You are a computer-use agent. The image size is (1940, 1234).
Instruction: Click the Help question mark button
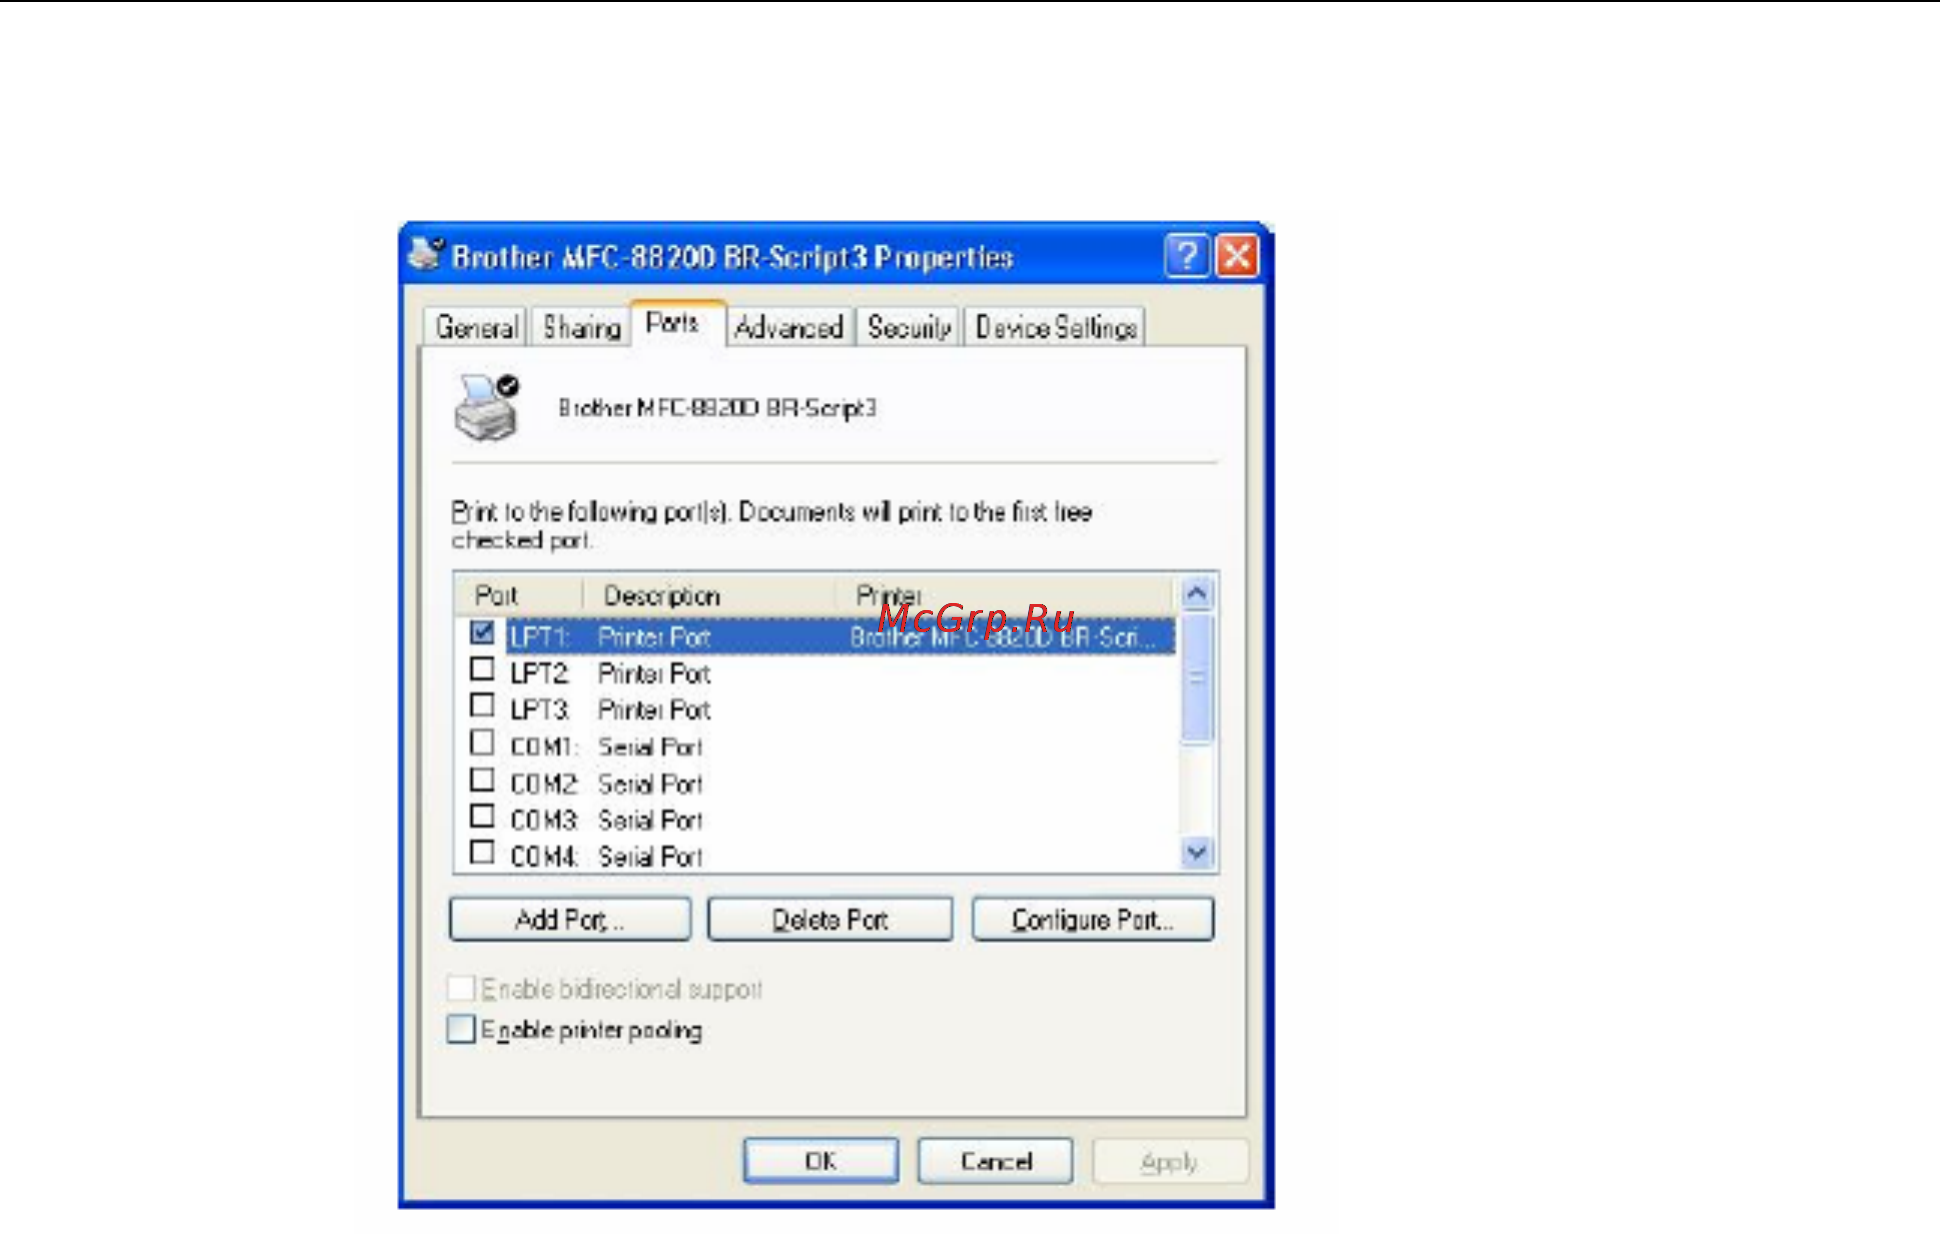(x=1187, y=257)
